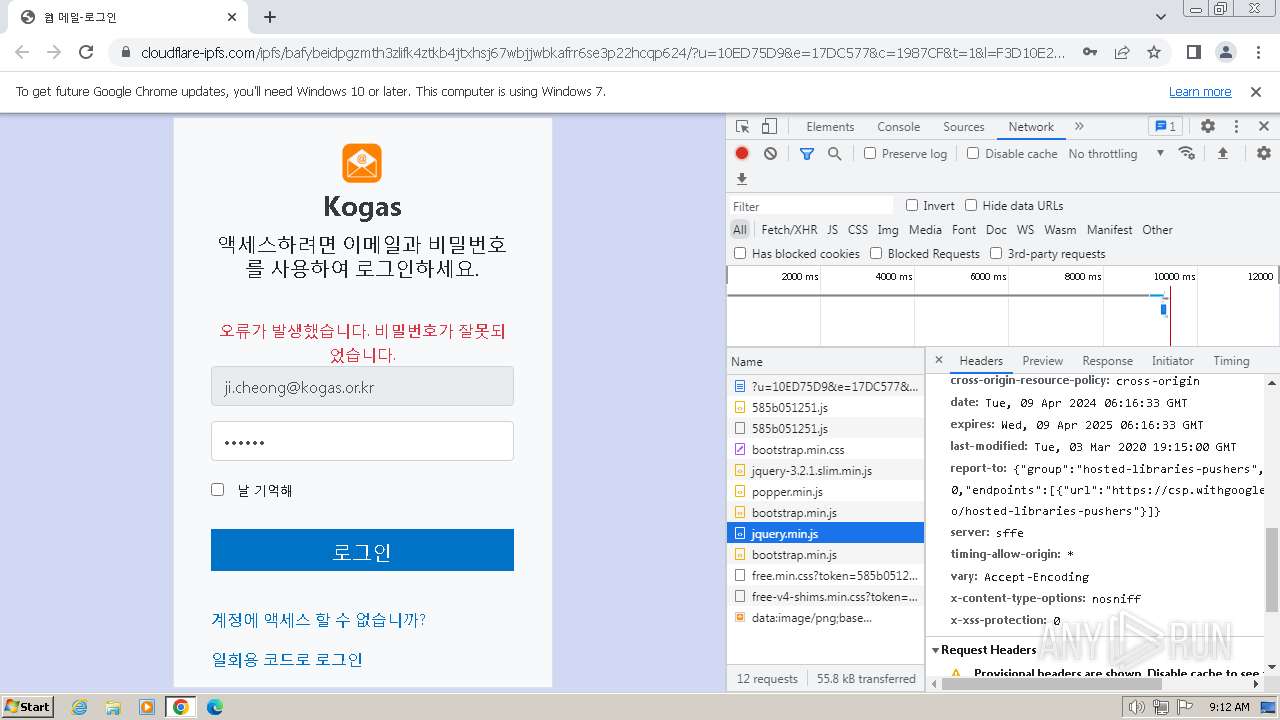This screenshot has width=1280, height=720.
Task: Check Hide data URLs checkbox
Action: click(971, 205)
